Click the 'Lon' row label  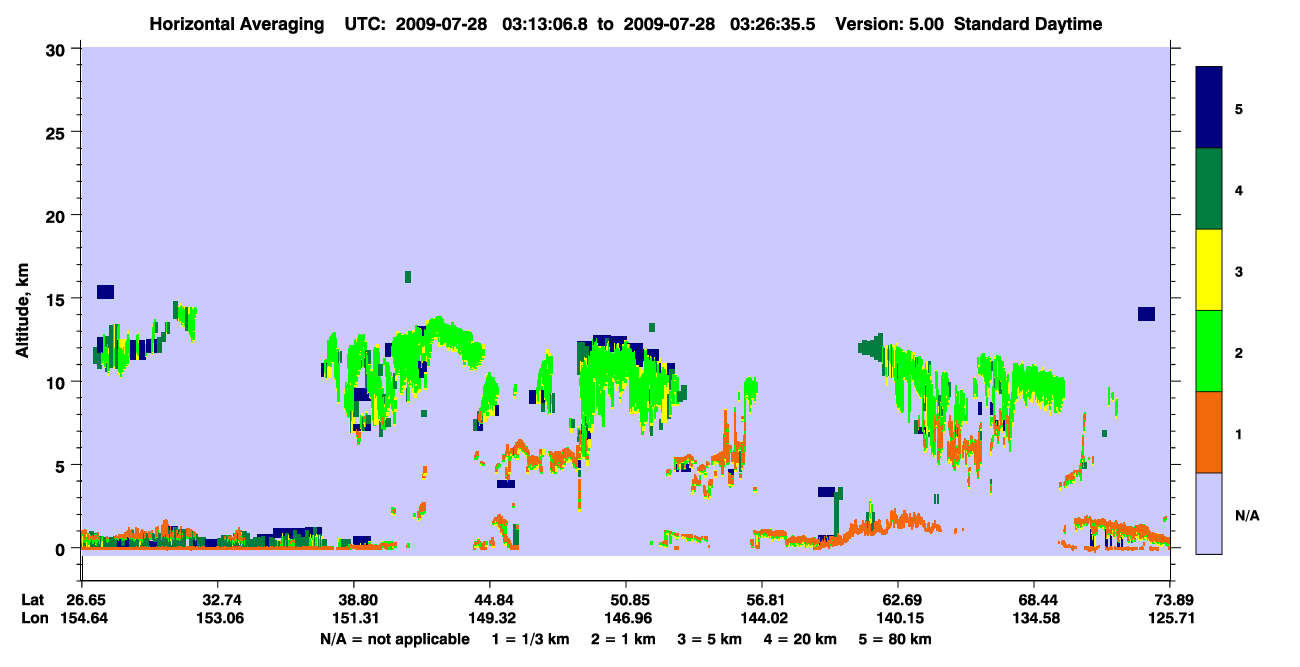tap(33, 618)
